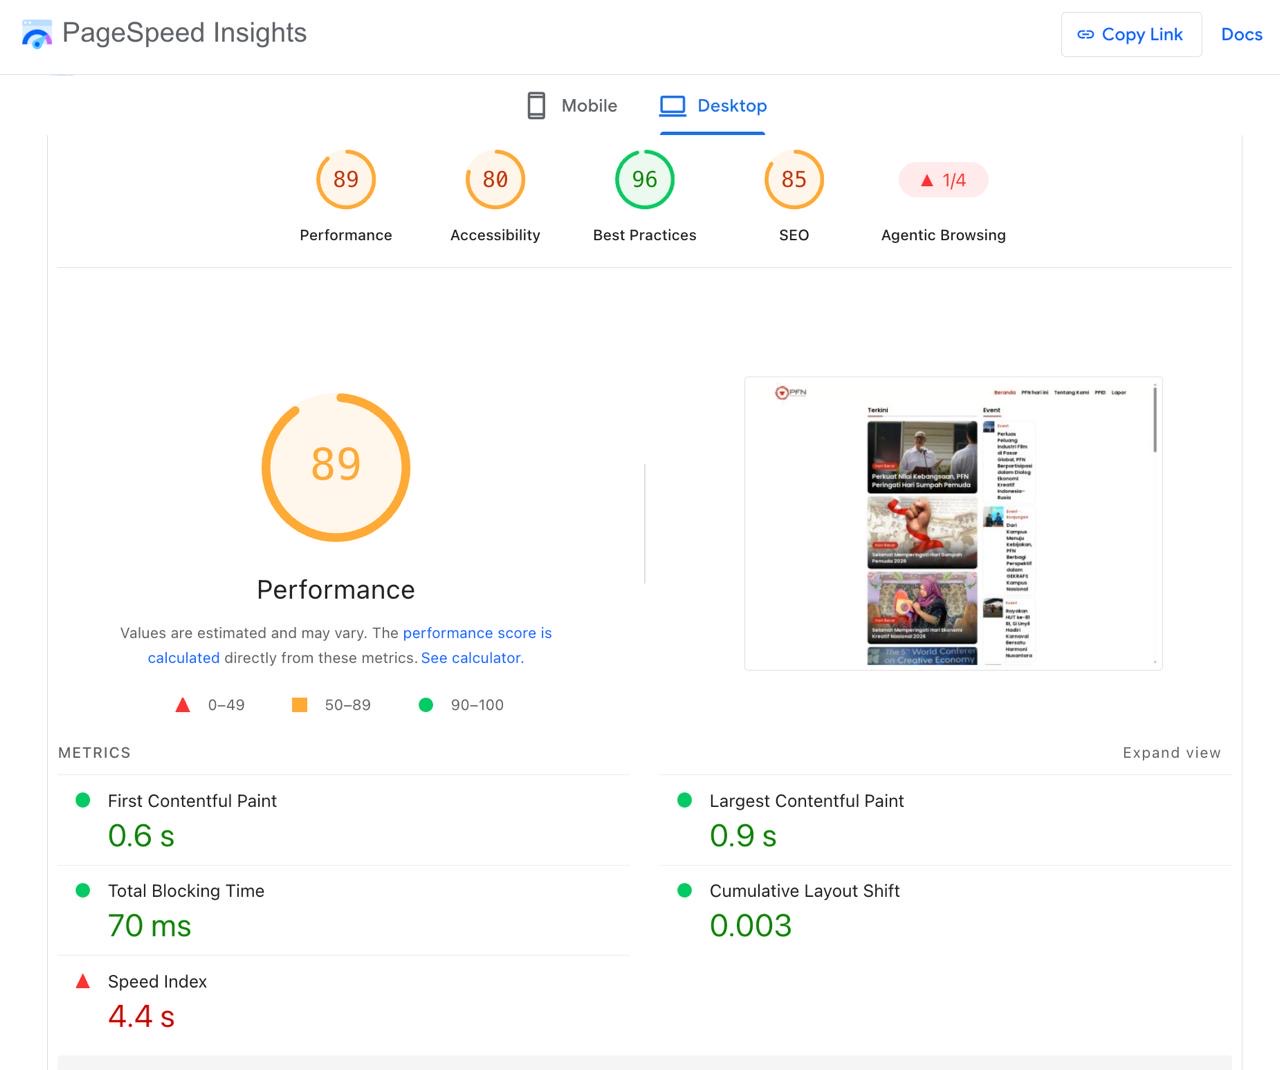Open the See calculator link
Viewport: 1280px width, 1070px height.
tap(472, 658)
